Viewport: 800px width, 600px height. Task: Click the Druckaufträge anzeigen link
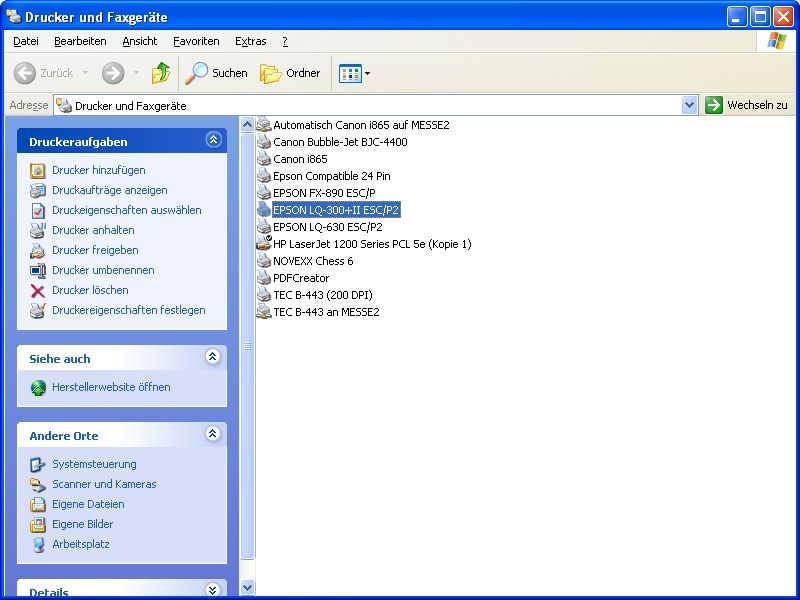(x=110, y=190)
